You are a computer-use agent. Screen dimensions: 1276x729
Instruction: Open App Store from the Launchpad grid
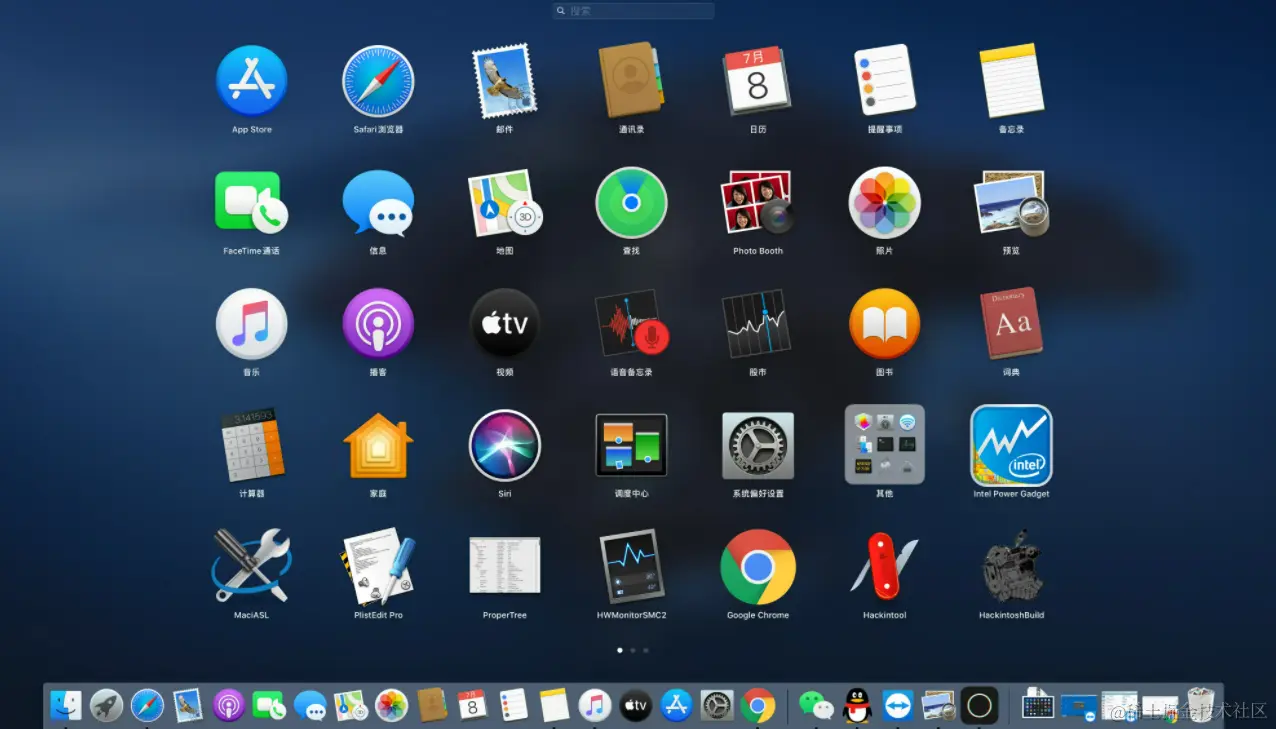coord(252,81)
